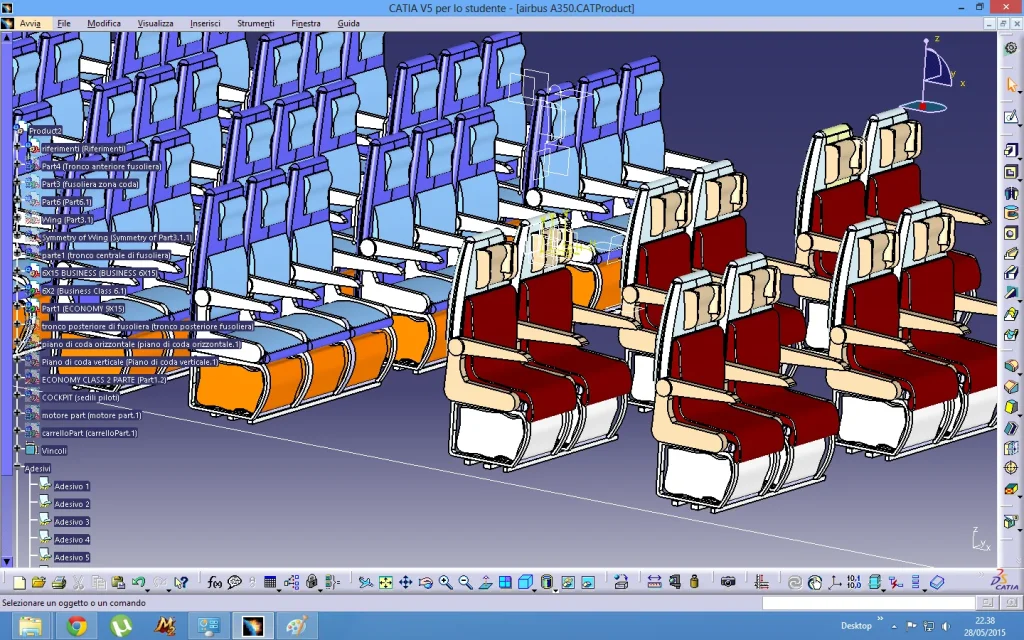The image size is (1024, 640).
Task: Launch the Measure Item tool
Action: (x=675, y=583)
